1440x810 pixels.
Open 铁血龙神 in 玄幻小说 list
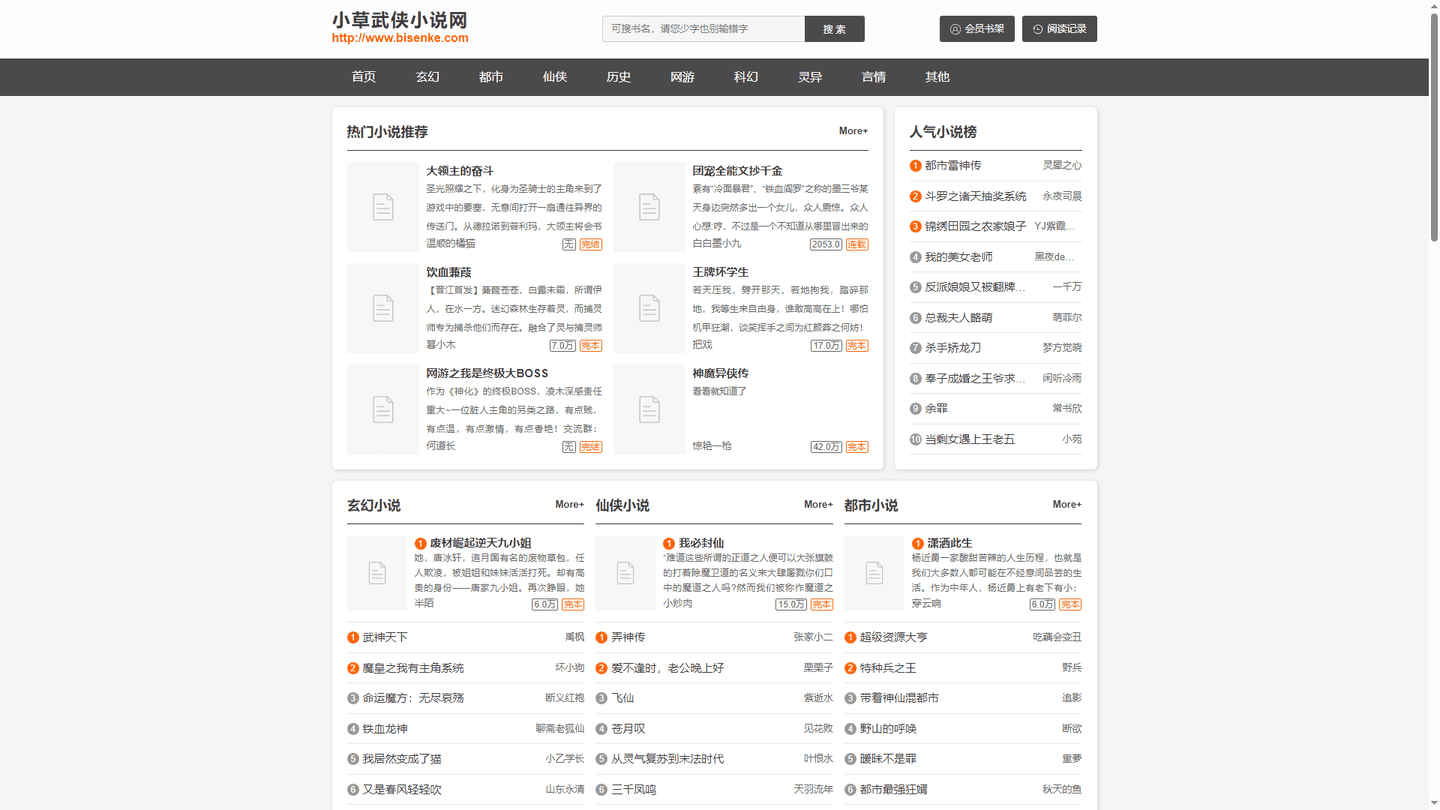pyautogui.click(x=385, y=729)
